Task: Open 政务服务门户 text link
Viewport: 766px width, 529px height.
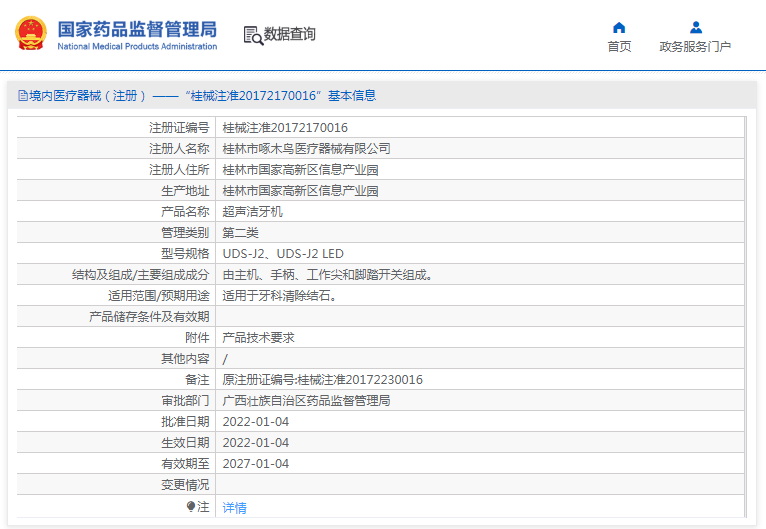Action: pos(695,46)
